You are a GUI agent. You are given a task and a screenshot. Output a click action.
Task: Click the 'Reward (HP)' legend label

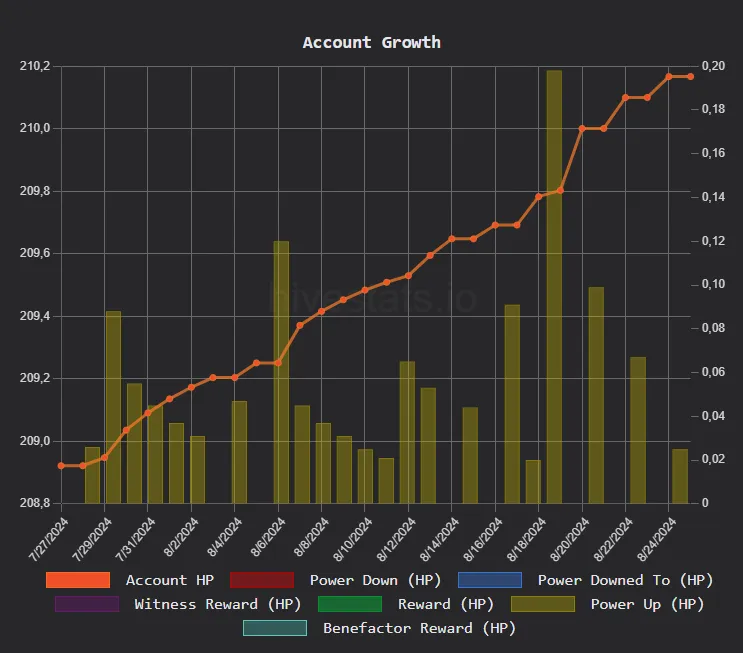[445, 604]
